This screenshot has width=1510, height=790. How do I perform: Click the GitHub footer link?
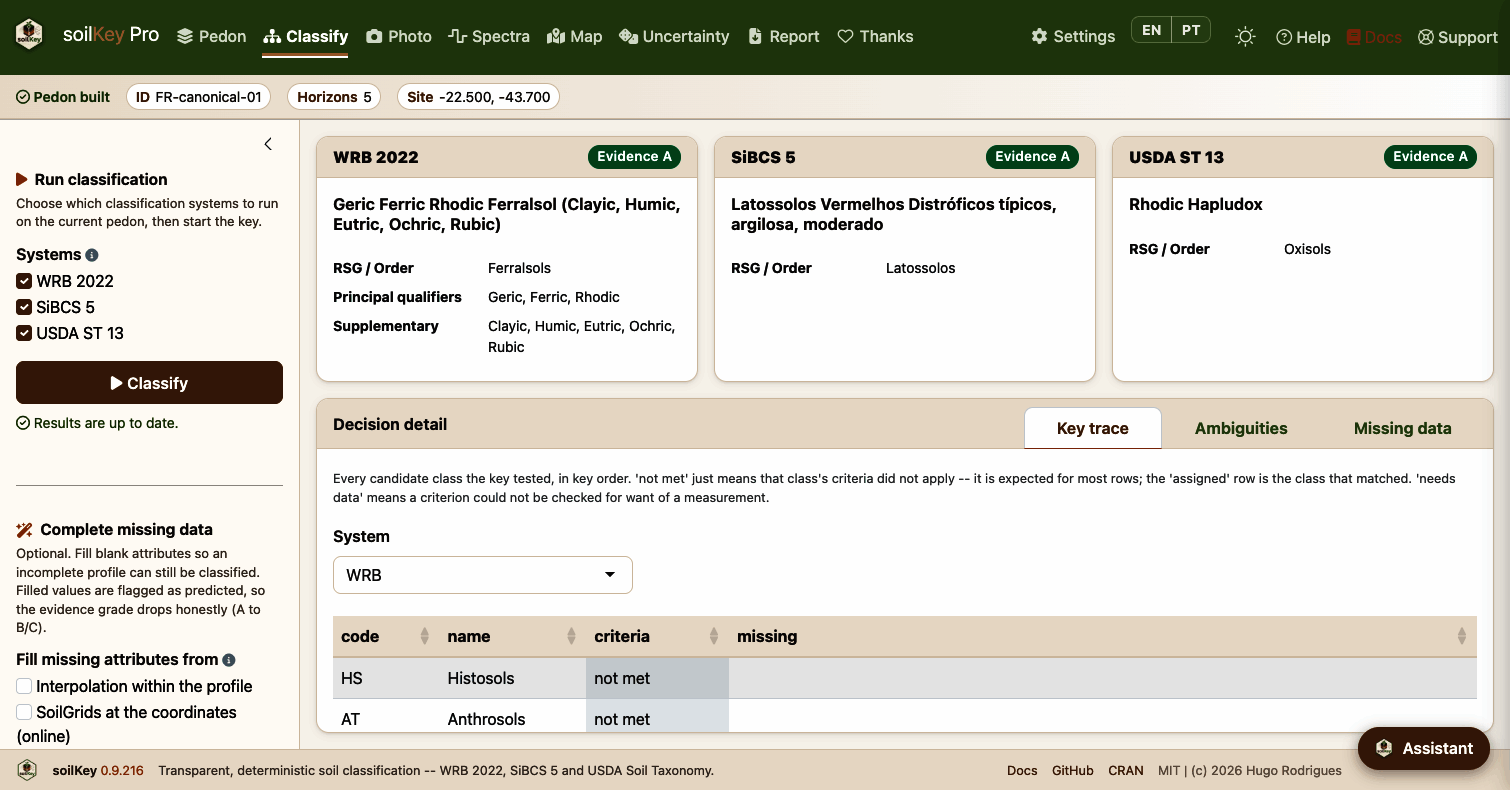[1072, 770]
